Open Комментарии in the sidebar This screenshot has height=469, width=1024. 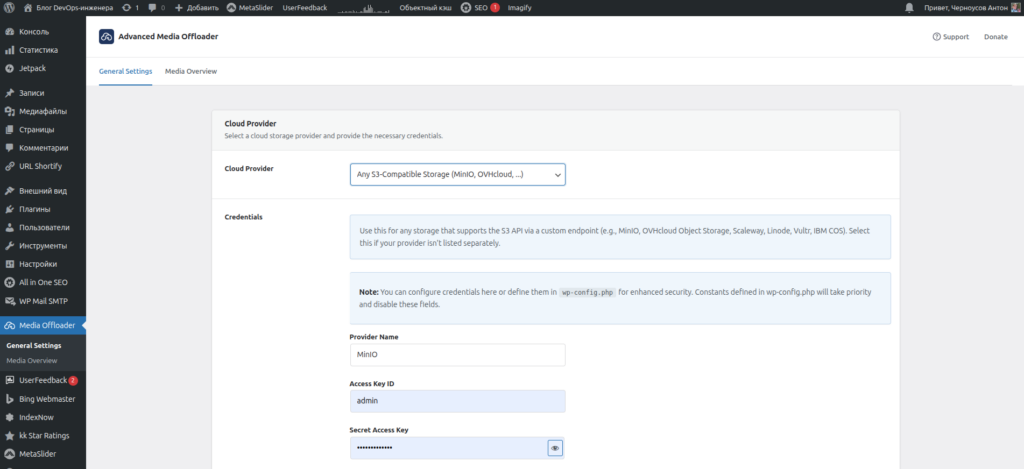(42, 148)
